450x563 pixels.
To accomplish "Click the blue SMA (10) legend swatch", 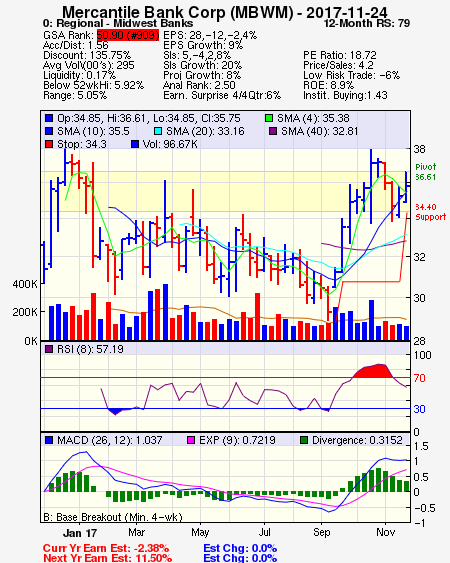I will 49,131.
